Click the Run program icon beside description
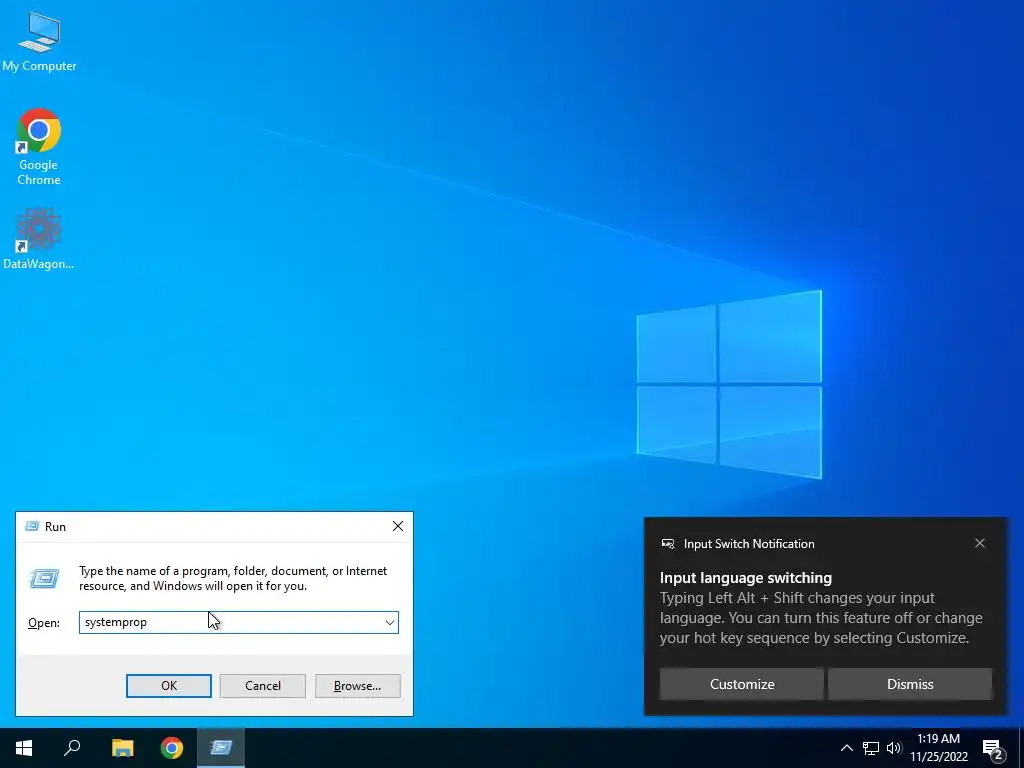1024x768 pixels. (x=44, y=579)
